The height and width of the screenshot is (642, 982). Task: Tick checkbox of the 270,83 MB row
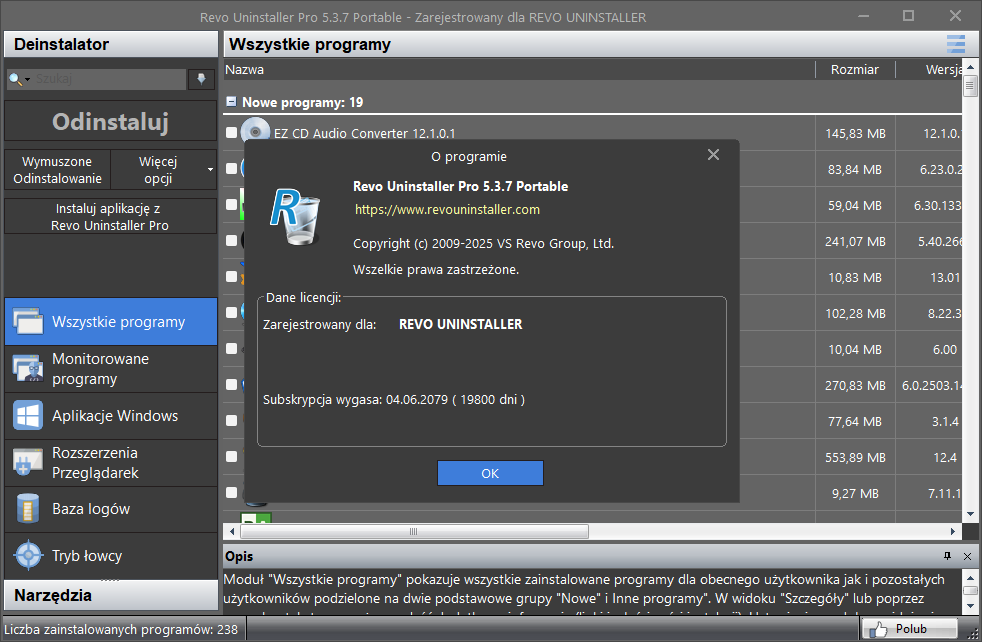click(232, 385)
